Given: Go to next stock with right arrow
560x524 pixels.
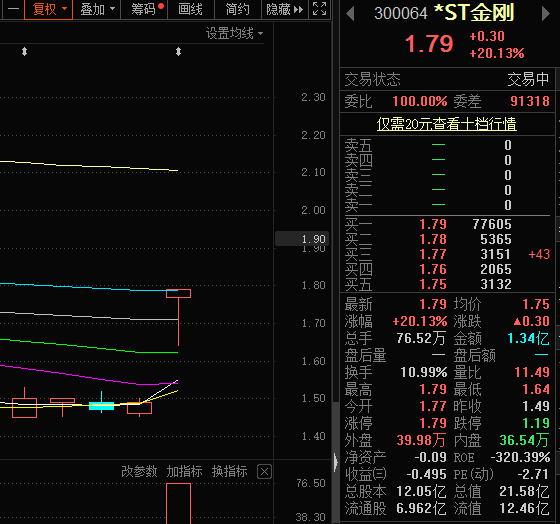Looking at the screenshot, I should click(x=545, y=14).
